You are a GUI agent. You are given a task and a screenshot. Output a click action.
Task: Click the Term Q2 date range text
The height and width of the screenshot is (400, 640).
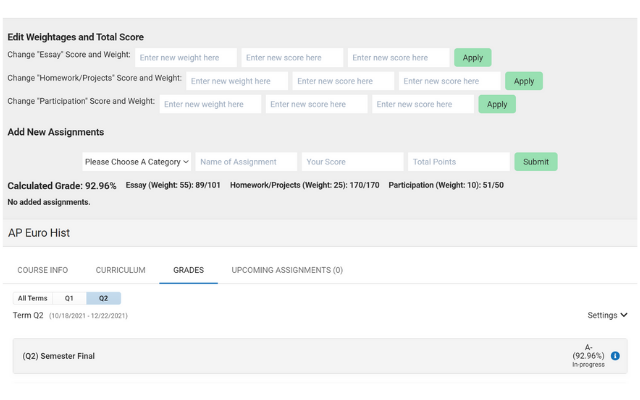click(x=88, y=316)
